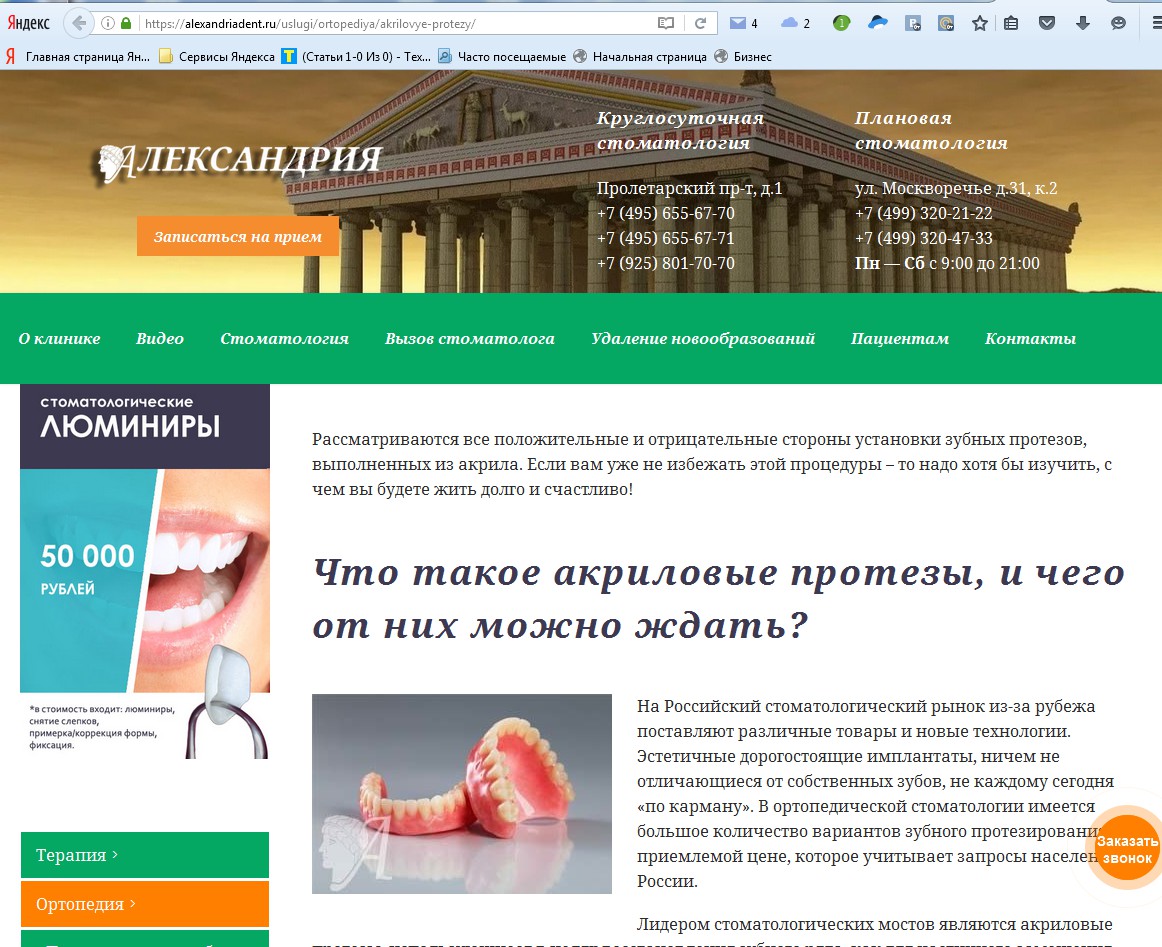This screenshot has width=1162, height=947.
Task: Click the gold circular extension toolbar icon
Action: click(x=946, y=24)
